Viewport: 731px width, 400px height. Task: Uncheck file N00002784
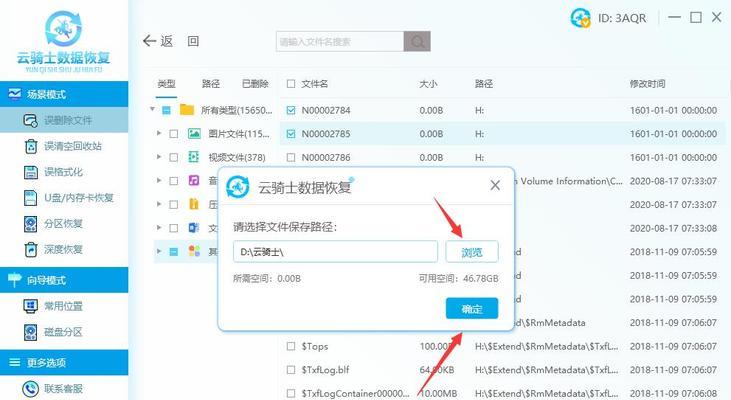coord(291,110)
